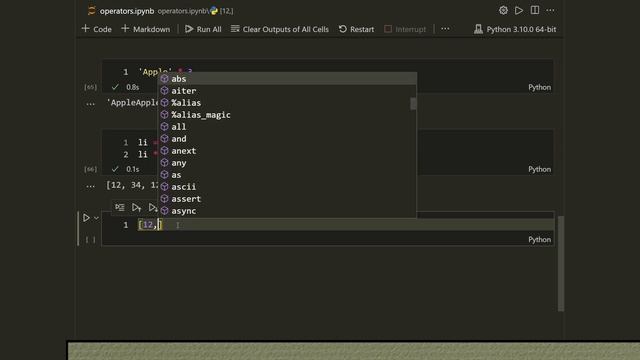
Task: Click the cube icon beside async suggestion
Action: click(164, 211)
